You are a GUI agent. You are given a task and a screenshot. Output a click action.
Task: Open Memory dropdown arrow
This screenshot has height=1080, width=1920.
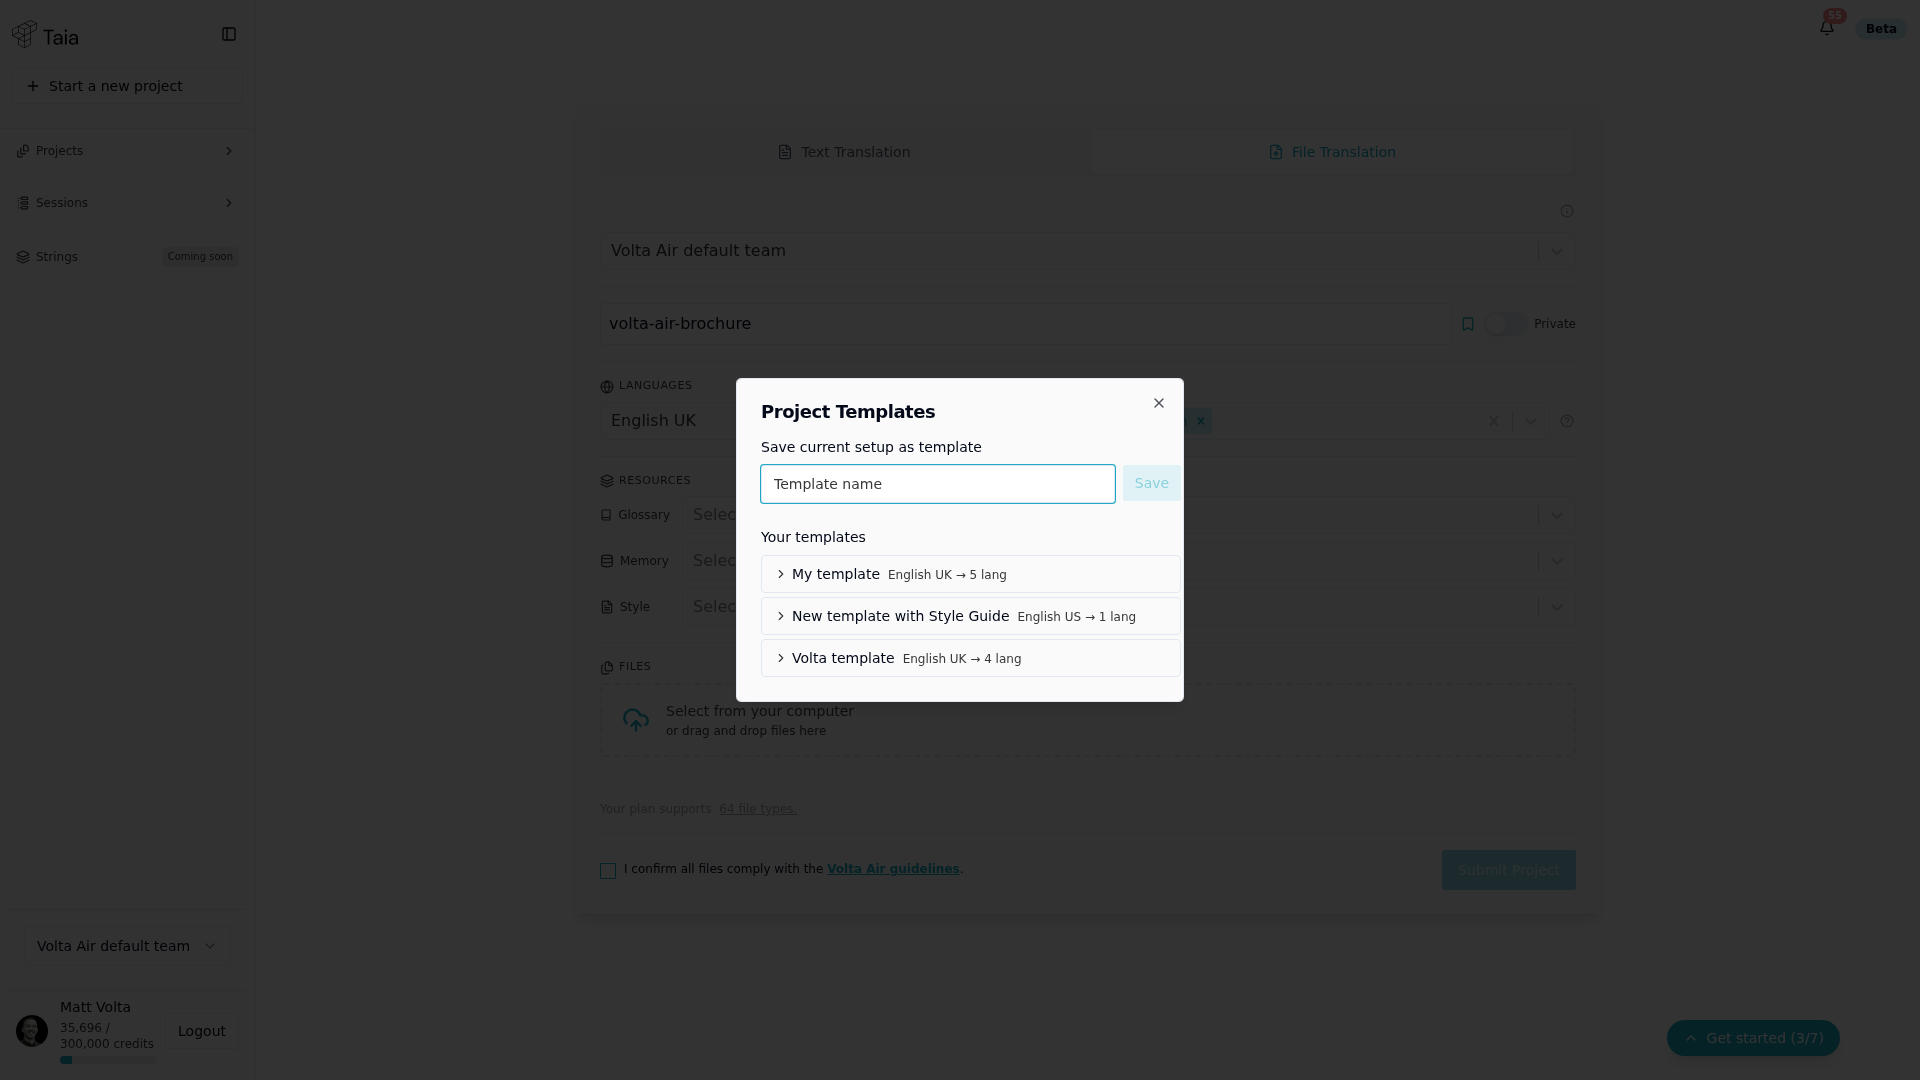pyautogui.click(x=1556, y=561)
